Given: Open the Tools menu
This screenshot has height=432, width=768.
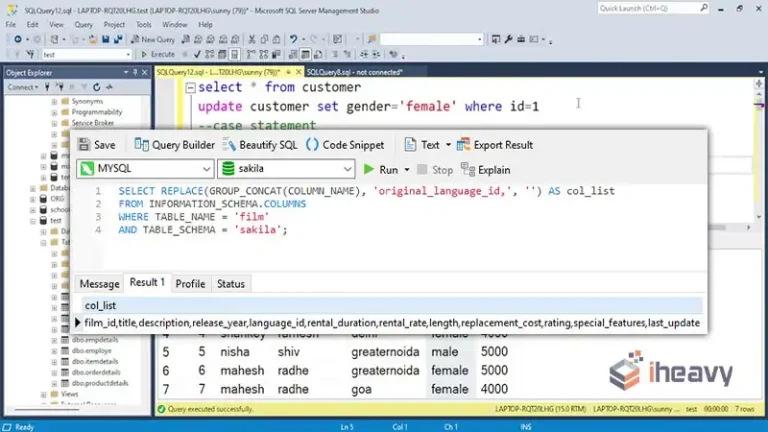Looking at the screenshot, I should pos(144,24).
